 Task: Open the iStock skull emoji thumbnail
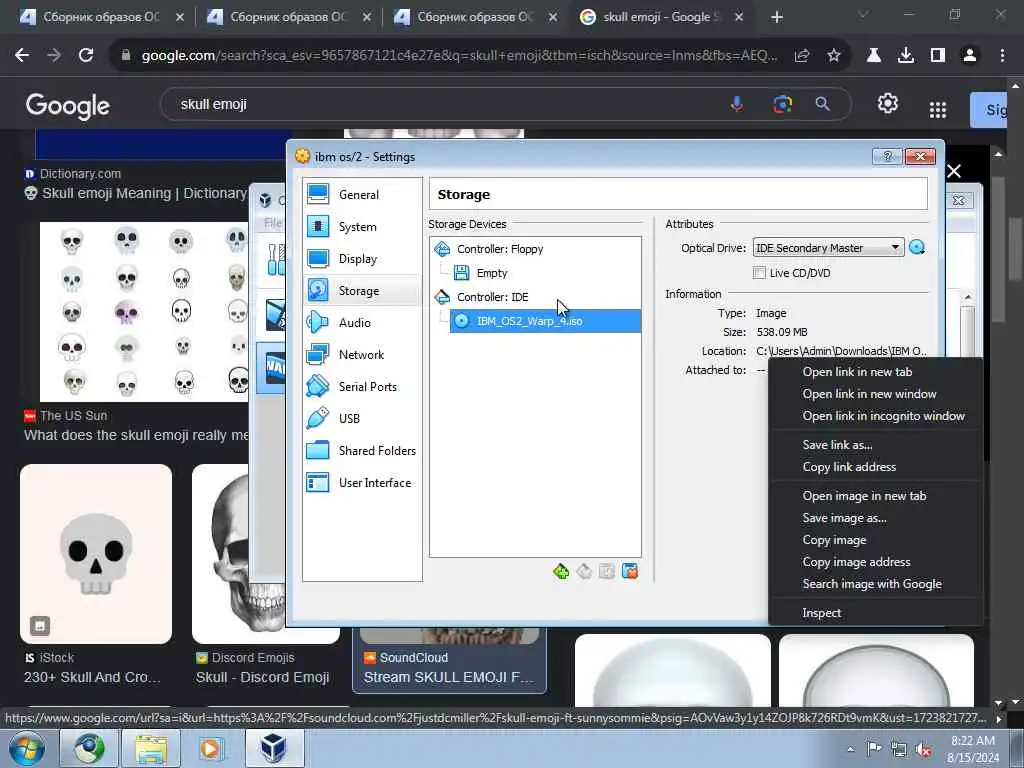coord(96,554)
